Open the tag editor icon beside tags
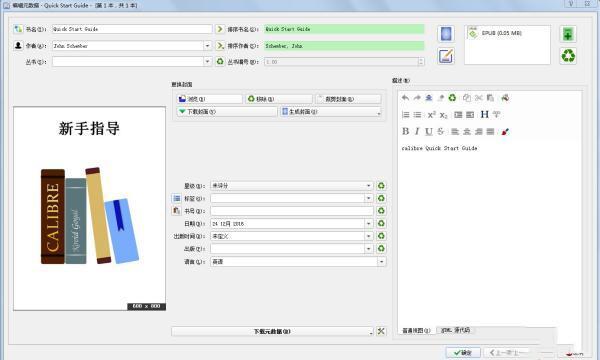Viewport: 600px width, 360px height. coord(176,198)
